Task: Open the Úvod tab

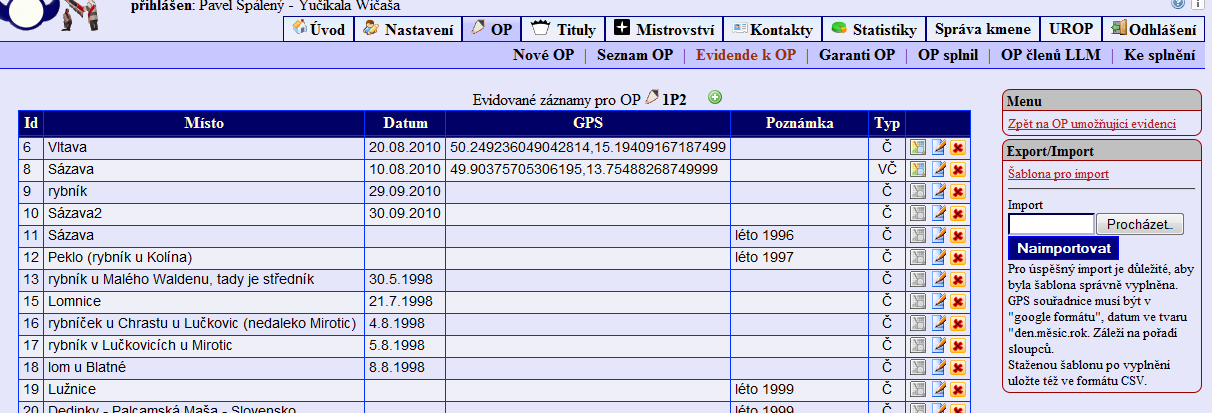Action: point(319,29)
